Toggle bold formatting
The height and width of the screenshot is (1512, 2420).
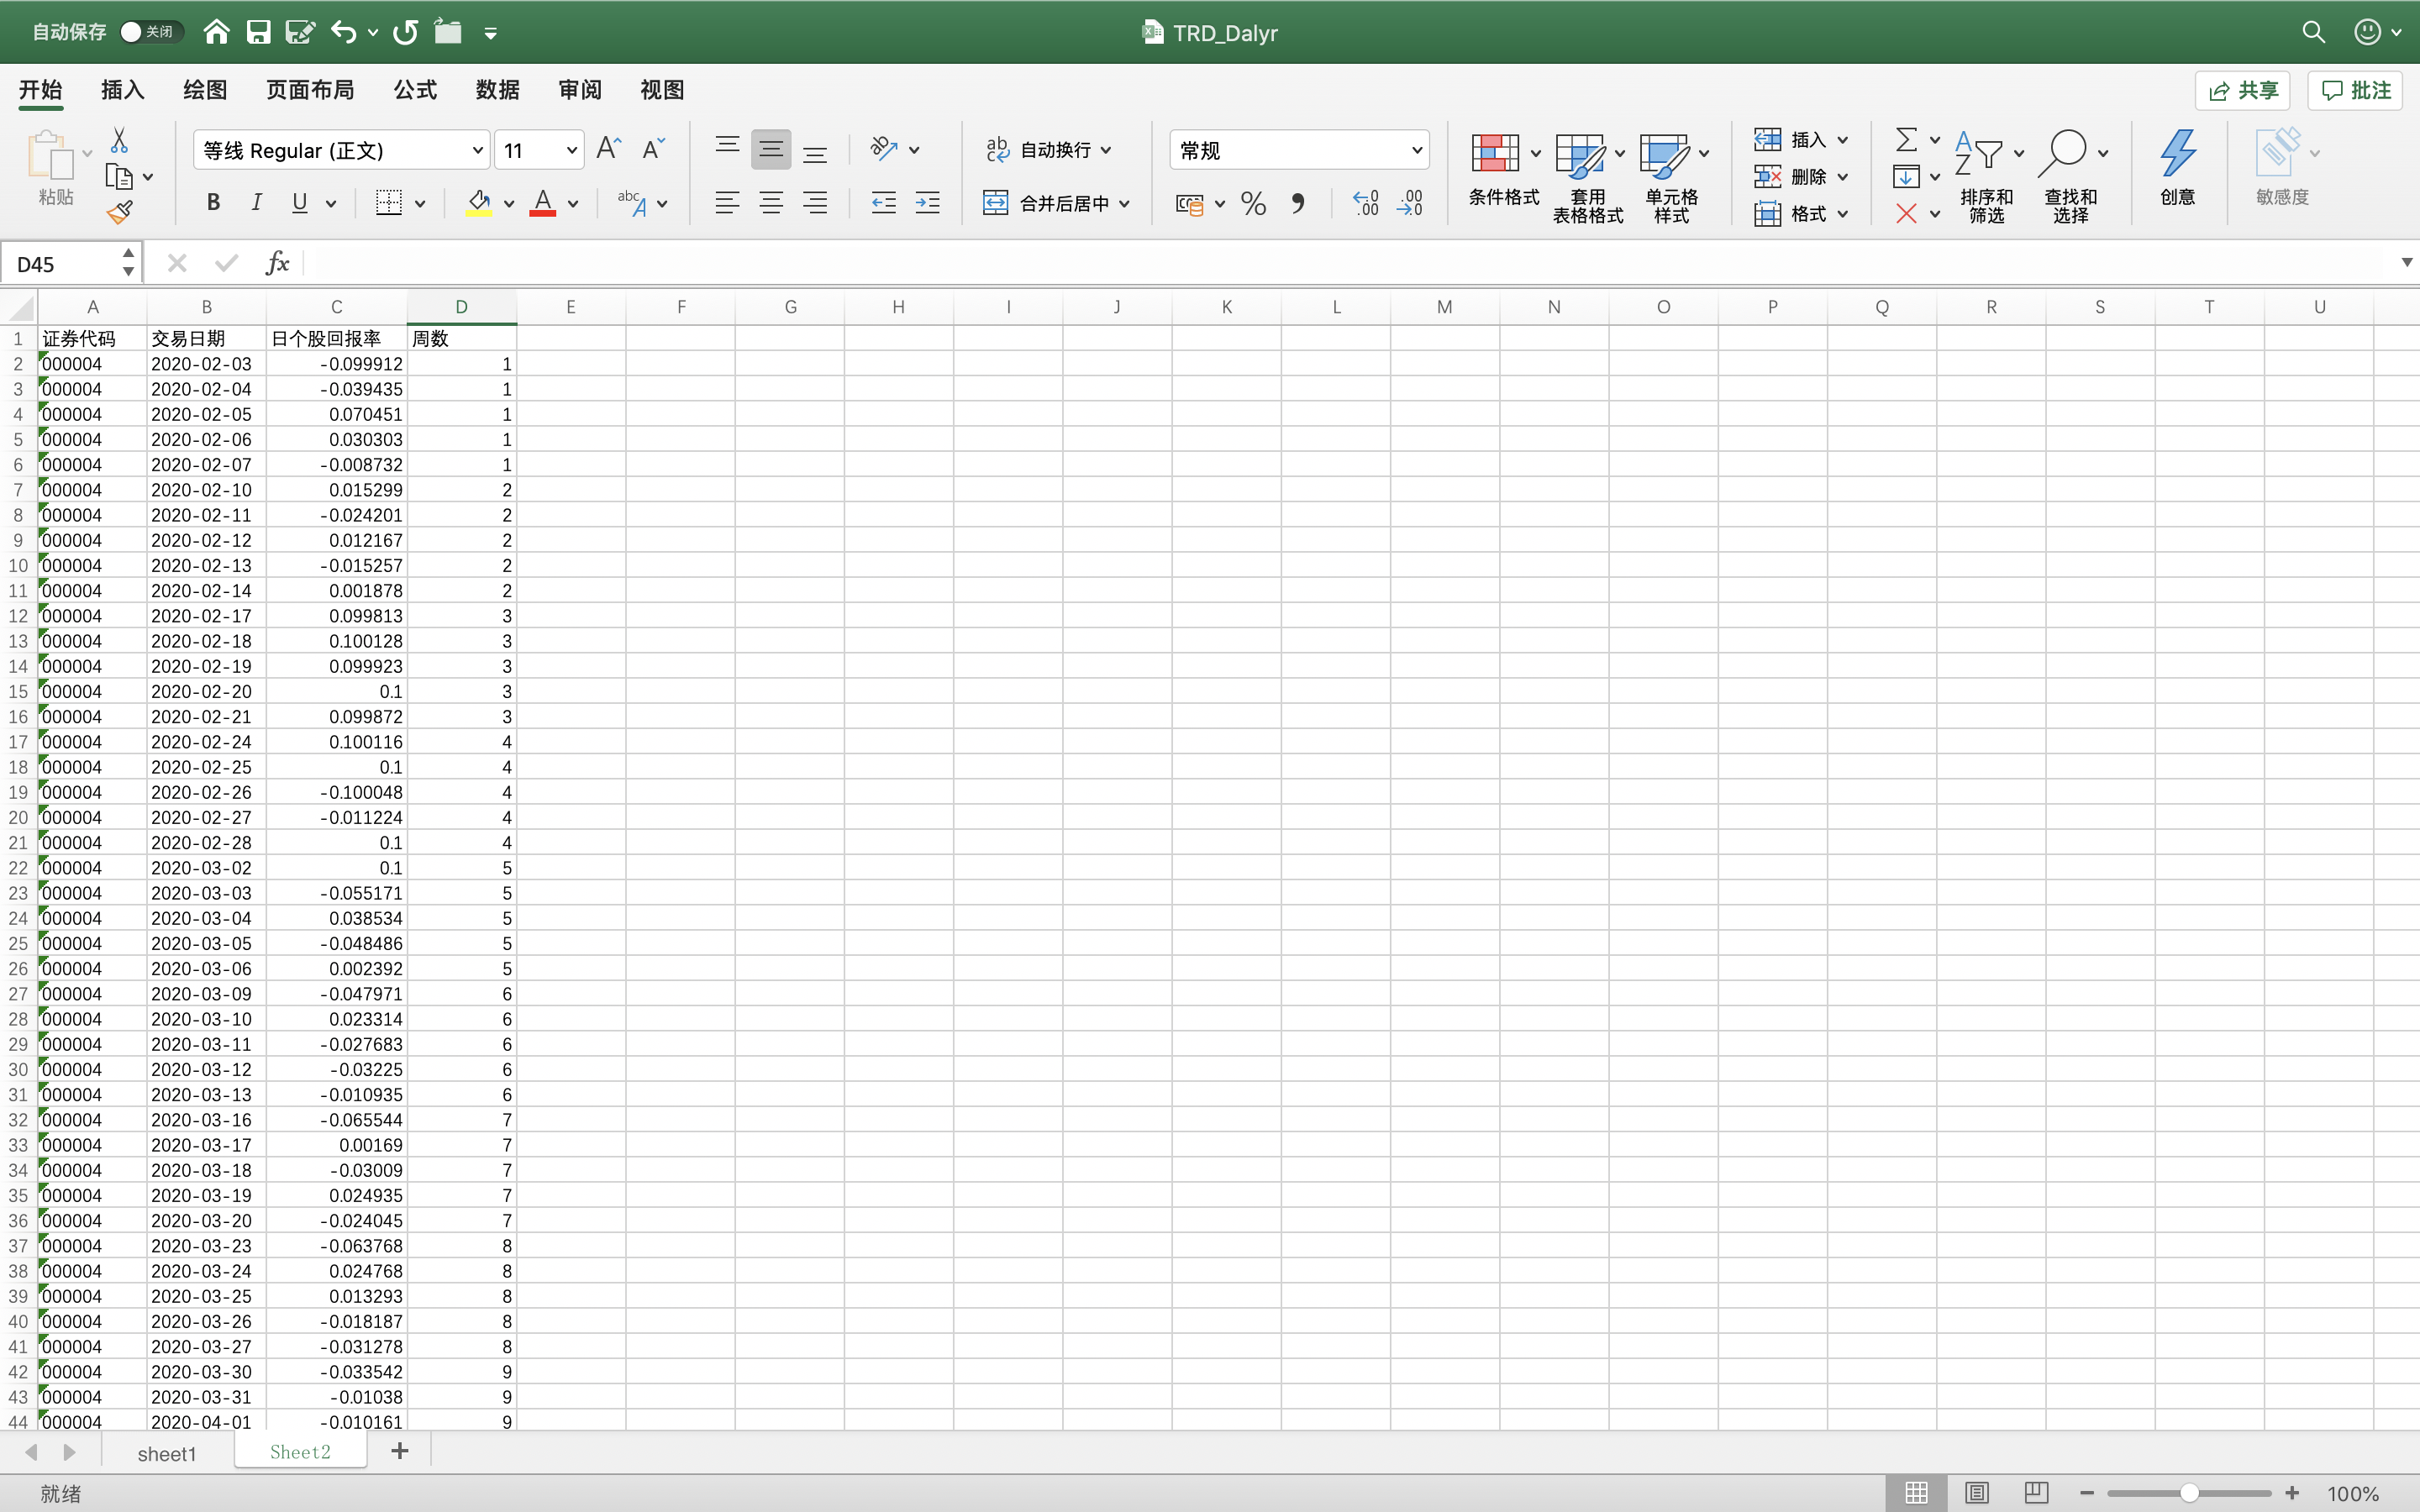(x=213, y=203)
